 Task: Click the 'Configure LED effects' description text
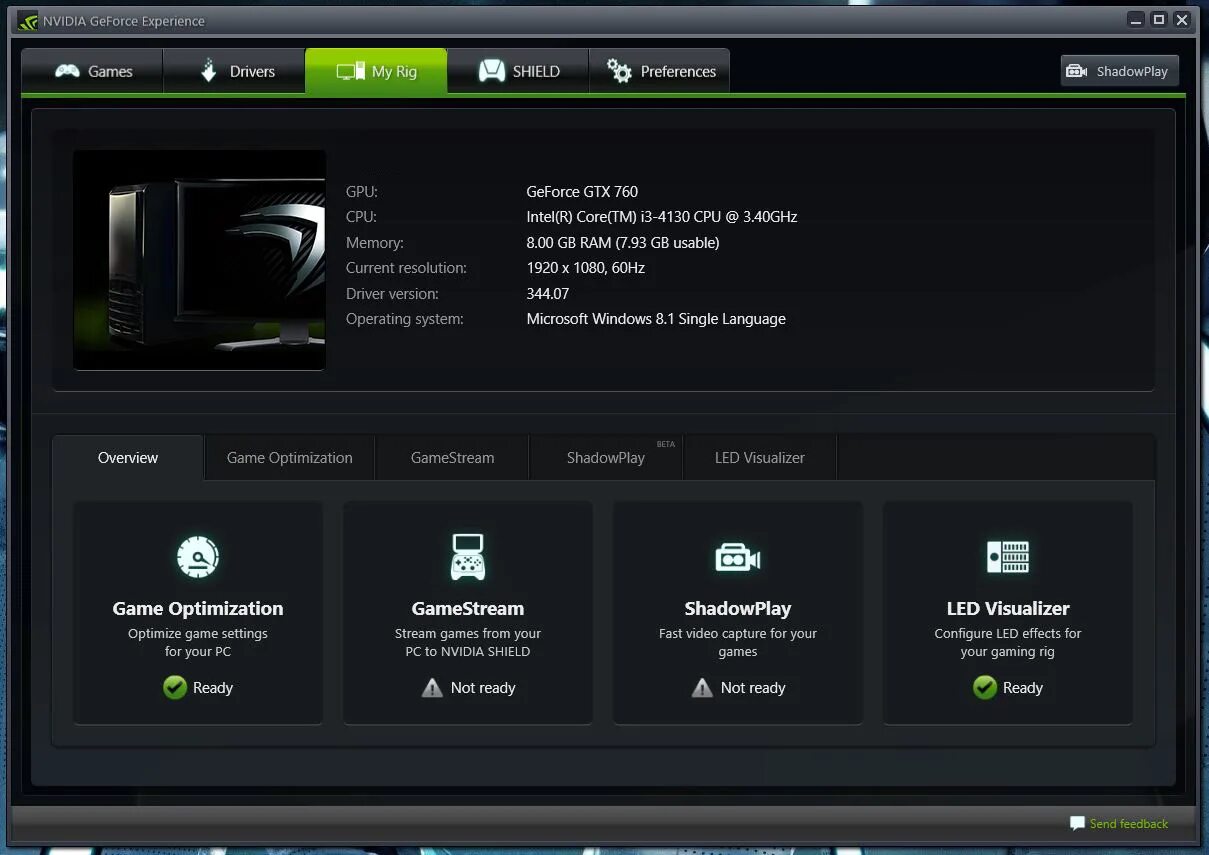(x=1008, y=642)
